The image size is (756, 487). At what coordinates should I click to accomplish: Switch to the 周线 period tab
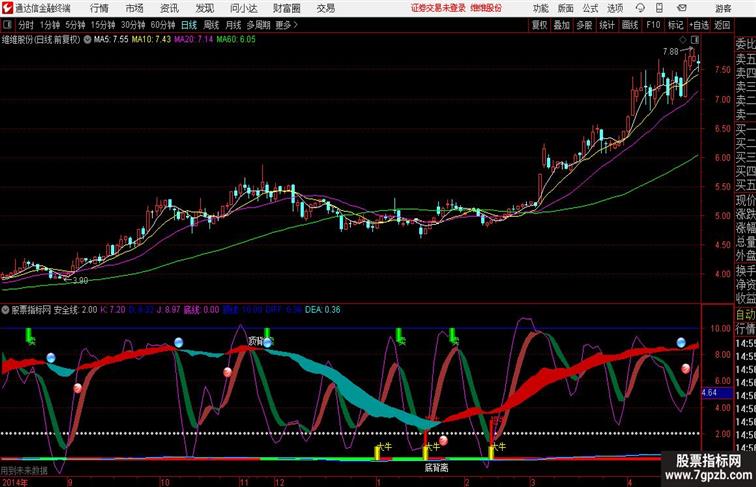tap(211, 25)
